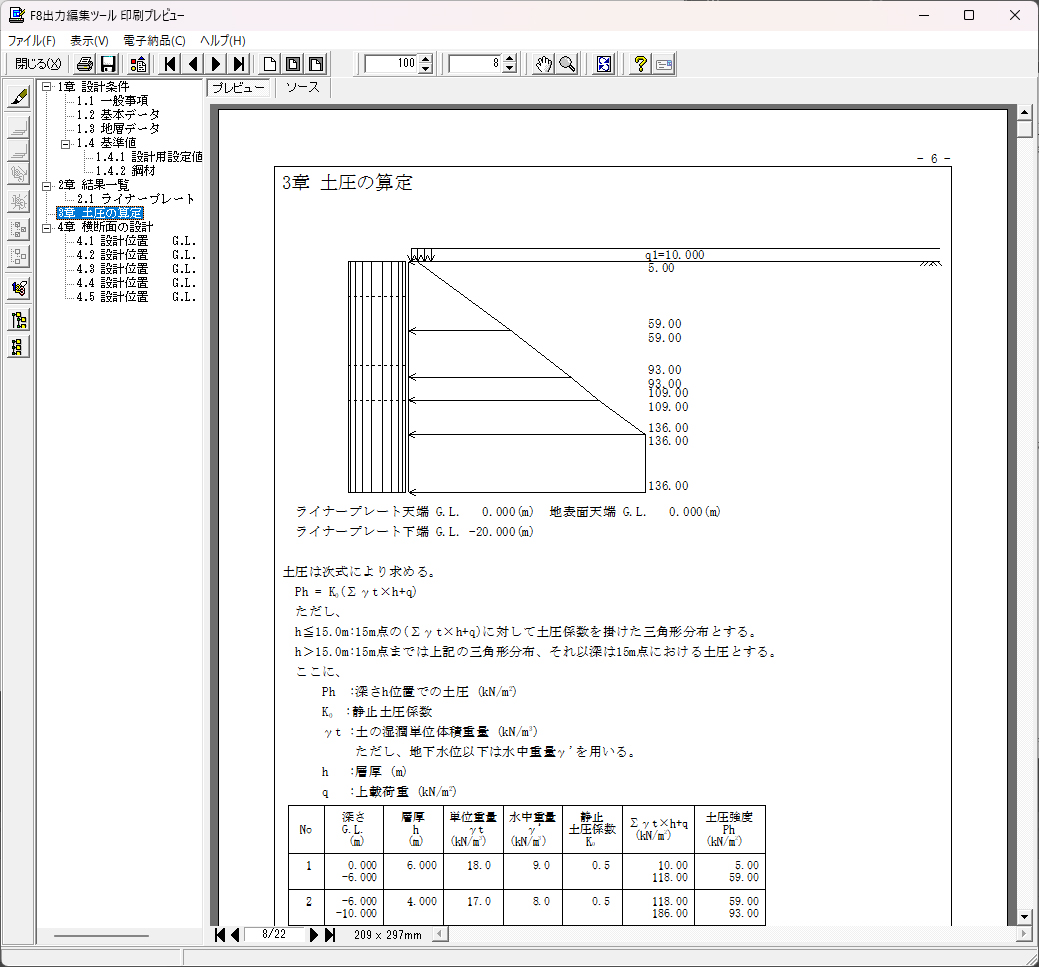1039x967 pixels.
Task: Select 1.2 基本データ in the tree
Action: [x=118, y=115]
